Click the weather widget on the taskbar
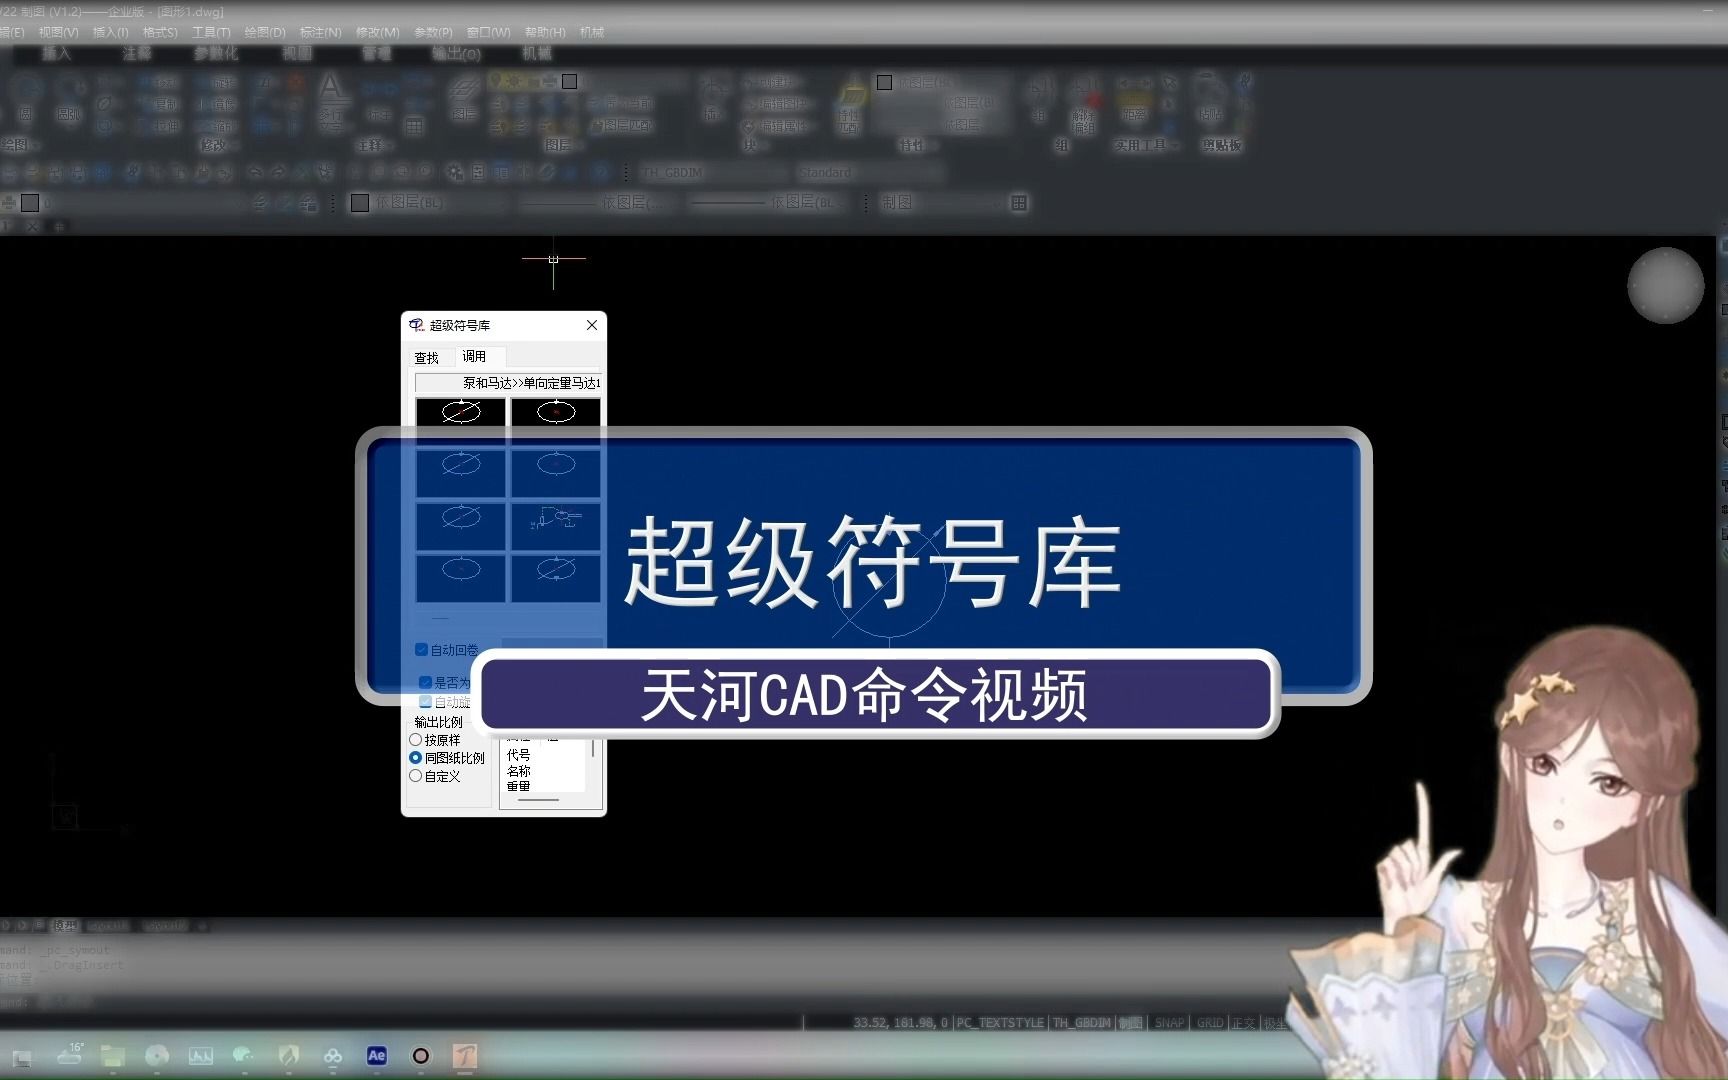The height and width of the screenshot is (1080, 1728). click(70, 1054)
